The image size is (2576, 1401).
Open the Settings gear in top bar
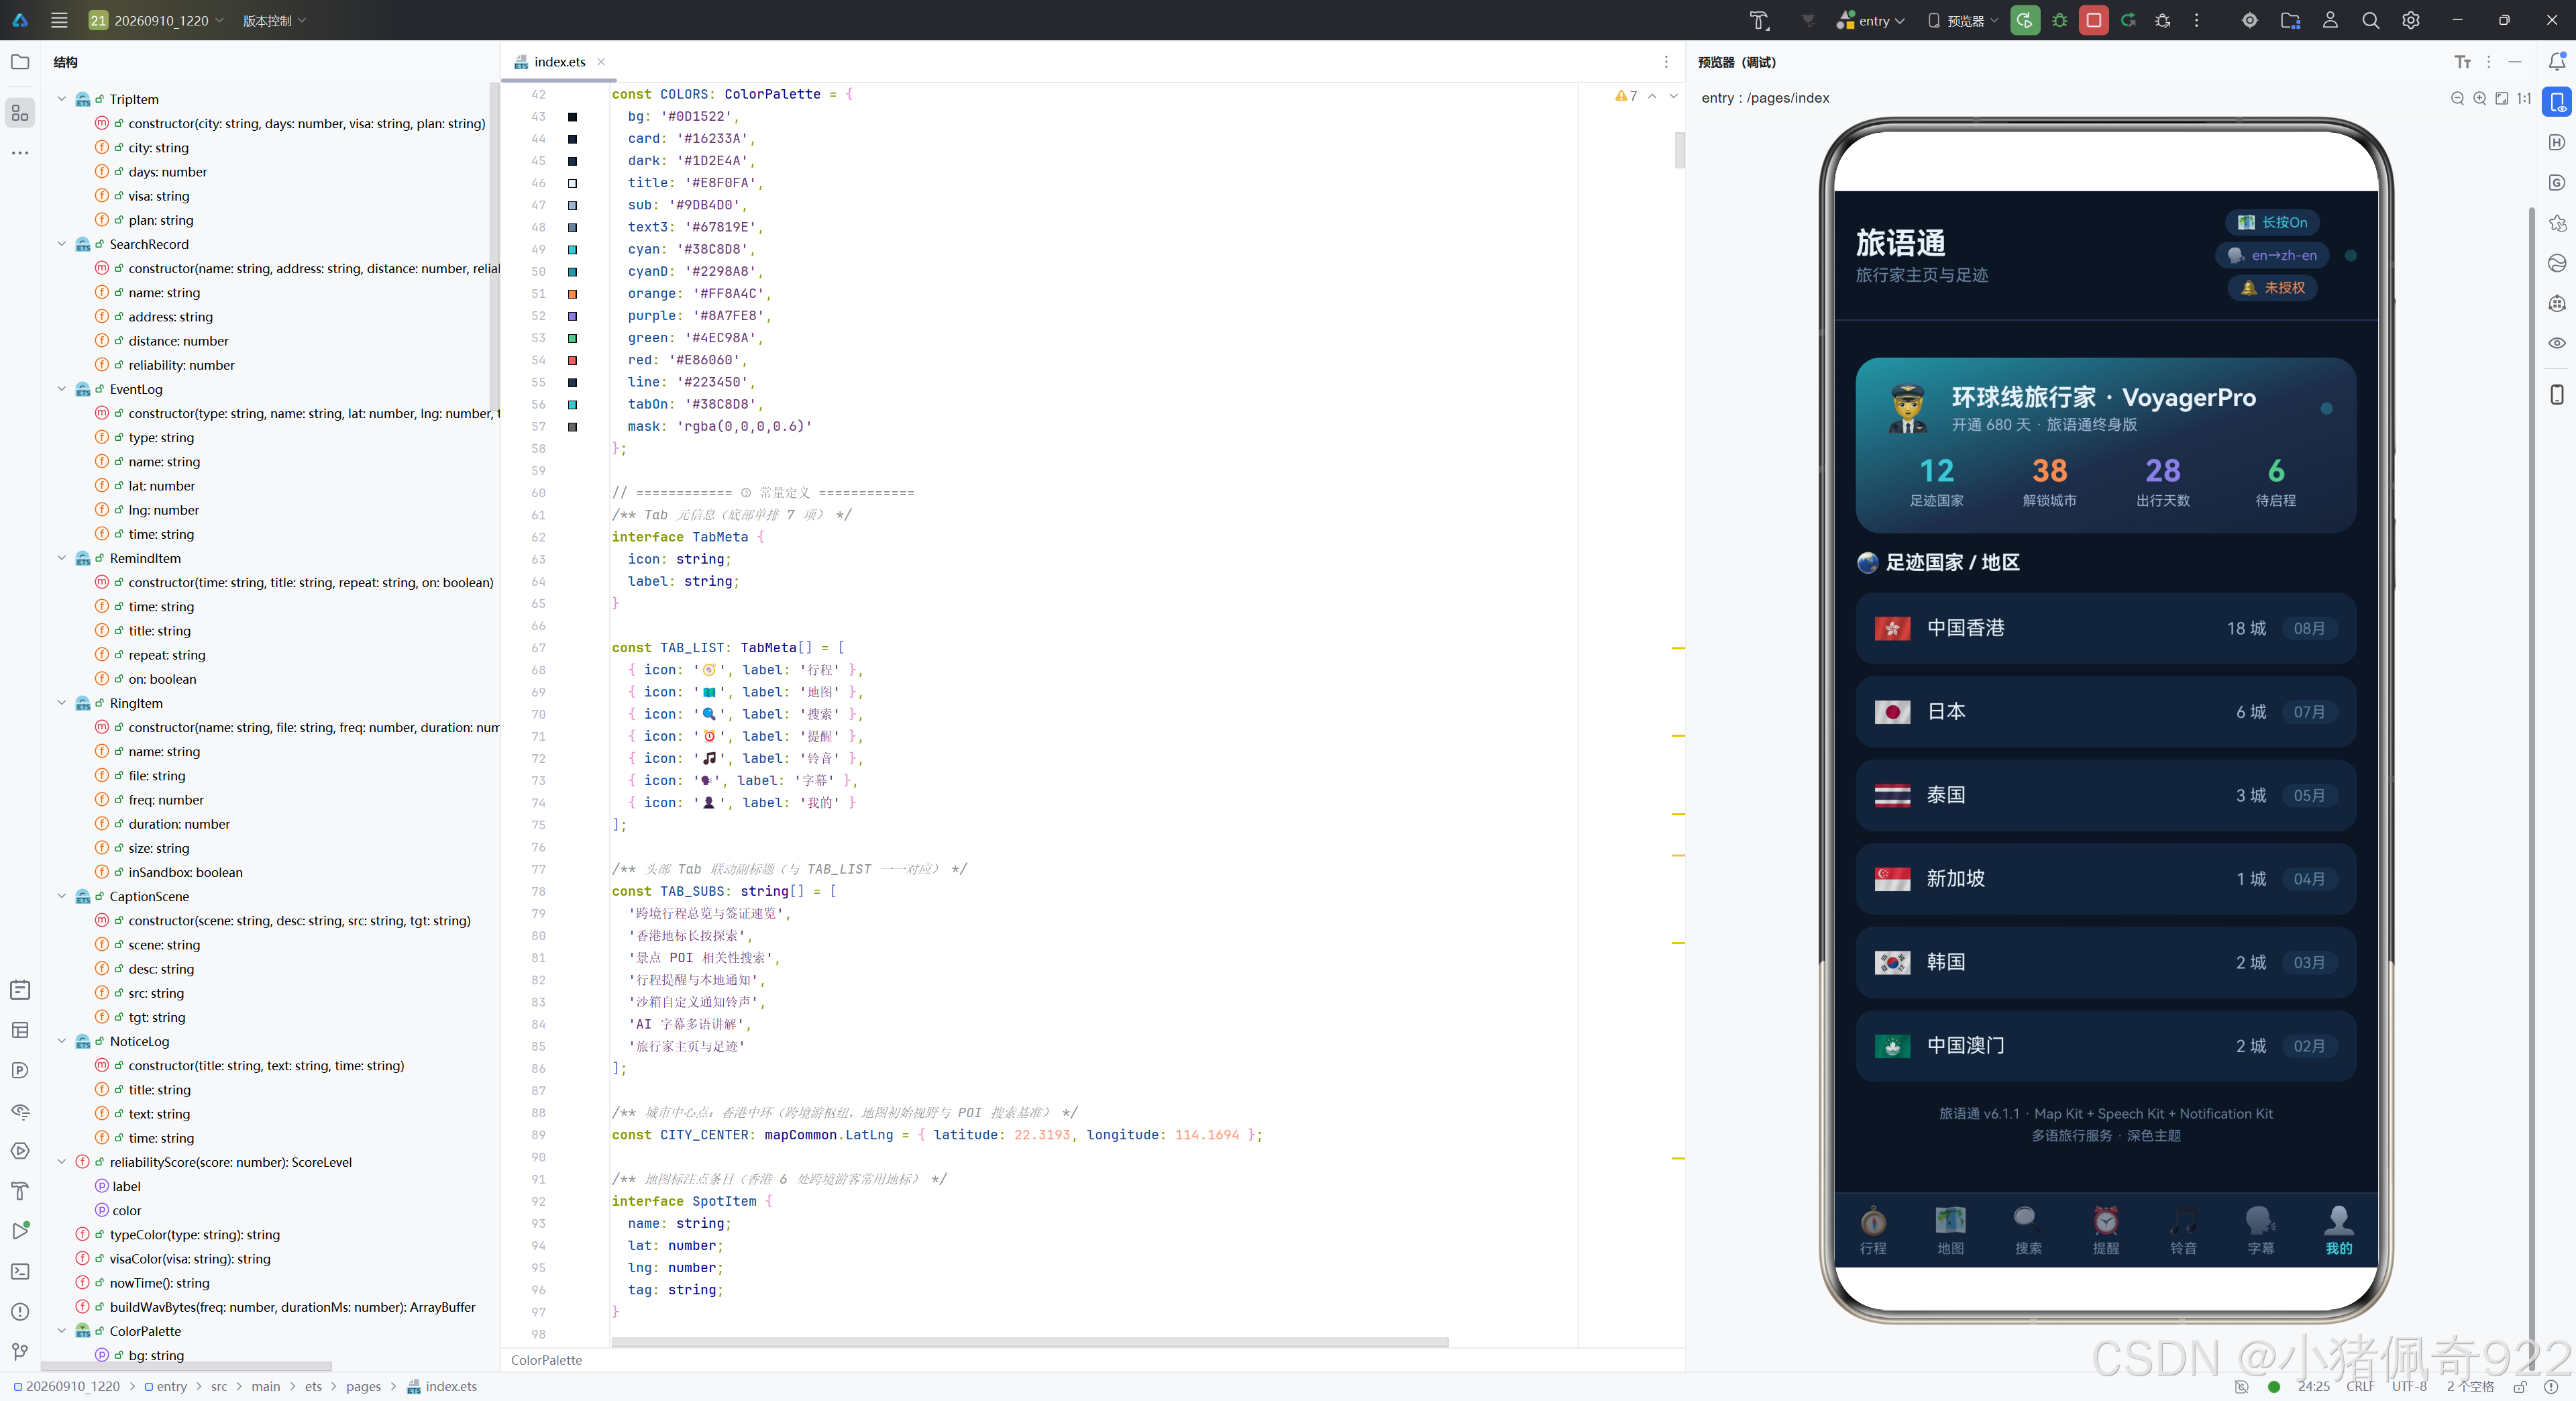(2411, 20)
